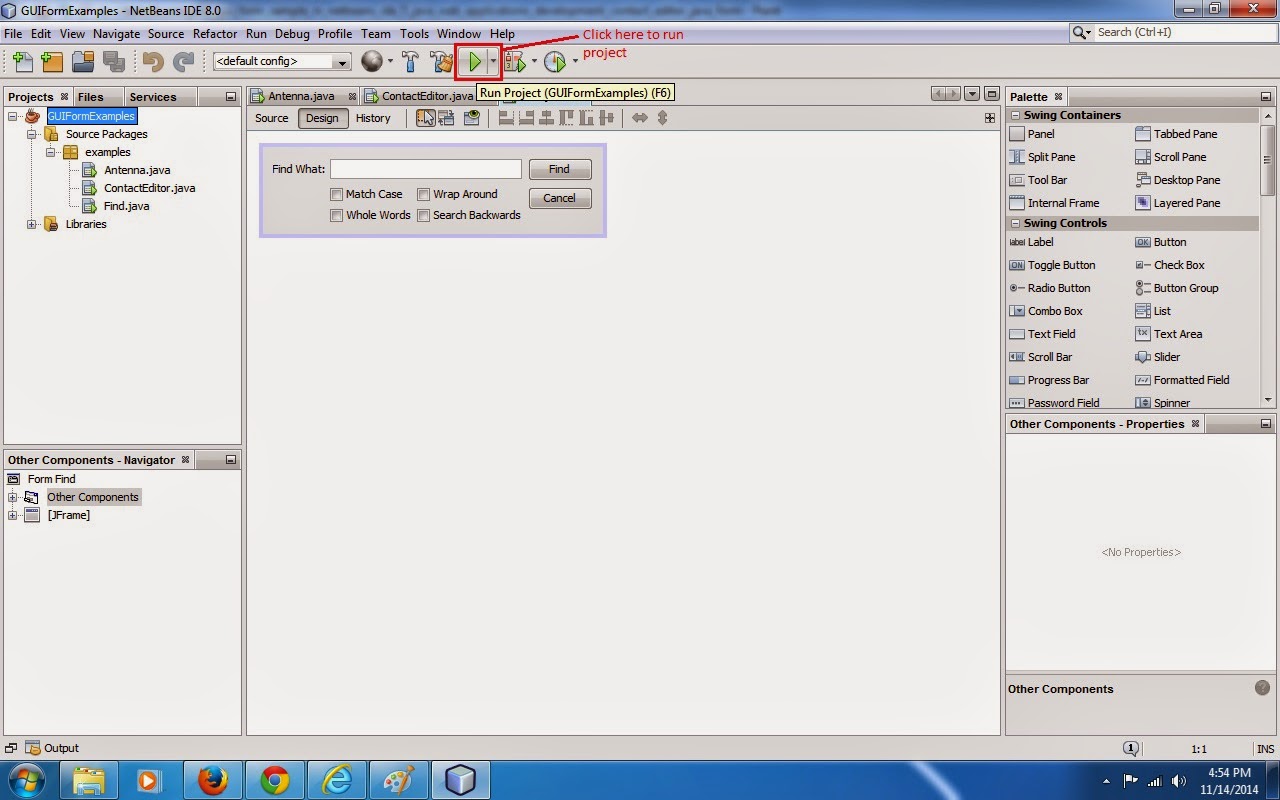Pick Toggle Button component in Palette
This screenshot has height=800, width=1280.
pos(1052,265)
